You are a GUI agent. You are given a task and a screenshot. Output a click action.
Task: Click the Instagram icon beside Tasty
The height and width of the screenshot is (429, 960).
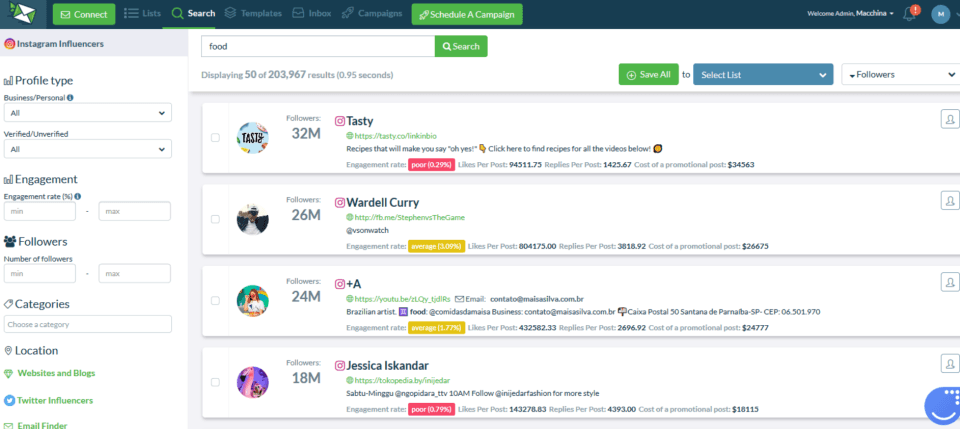click(x=340, y=121)
